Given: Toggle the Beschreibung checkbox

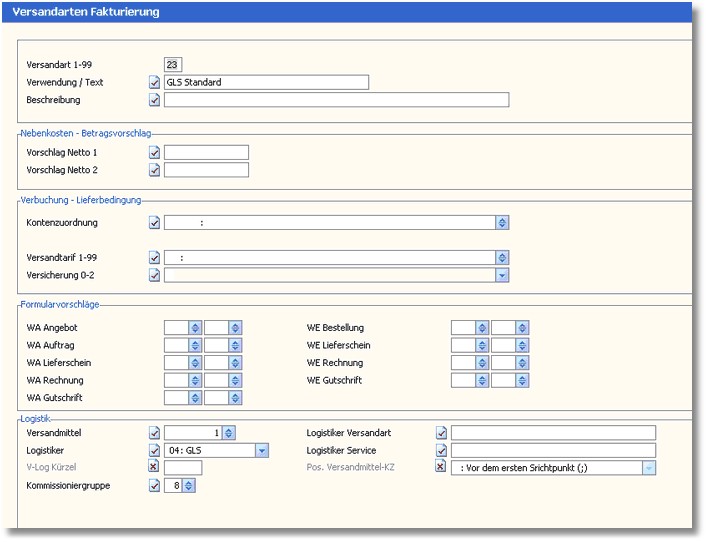Looking at the screenshot, I should [x=154, y=100].
